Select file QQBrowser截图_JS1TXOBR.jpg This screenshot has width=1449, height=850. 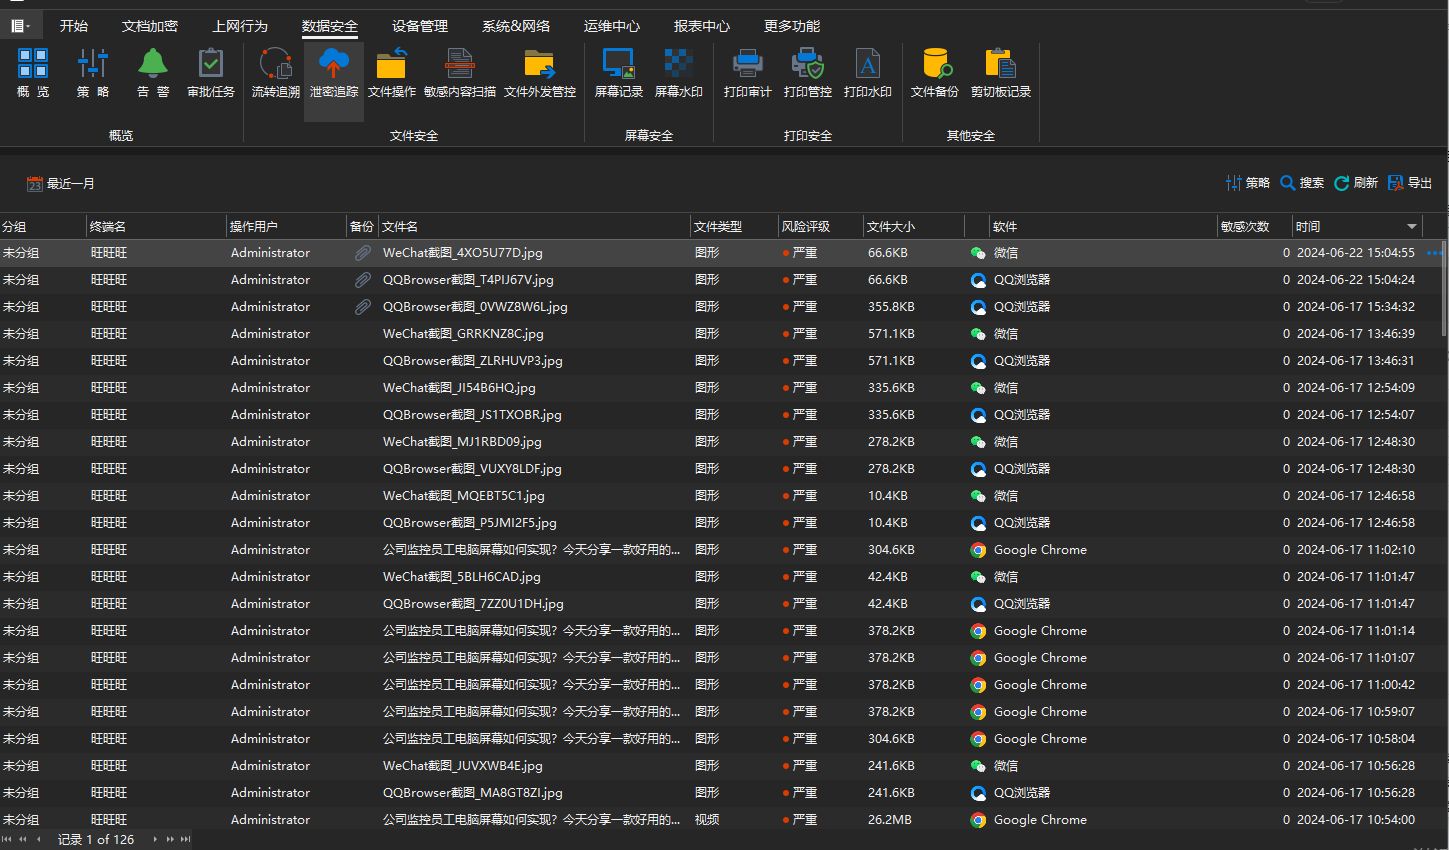472,415
